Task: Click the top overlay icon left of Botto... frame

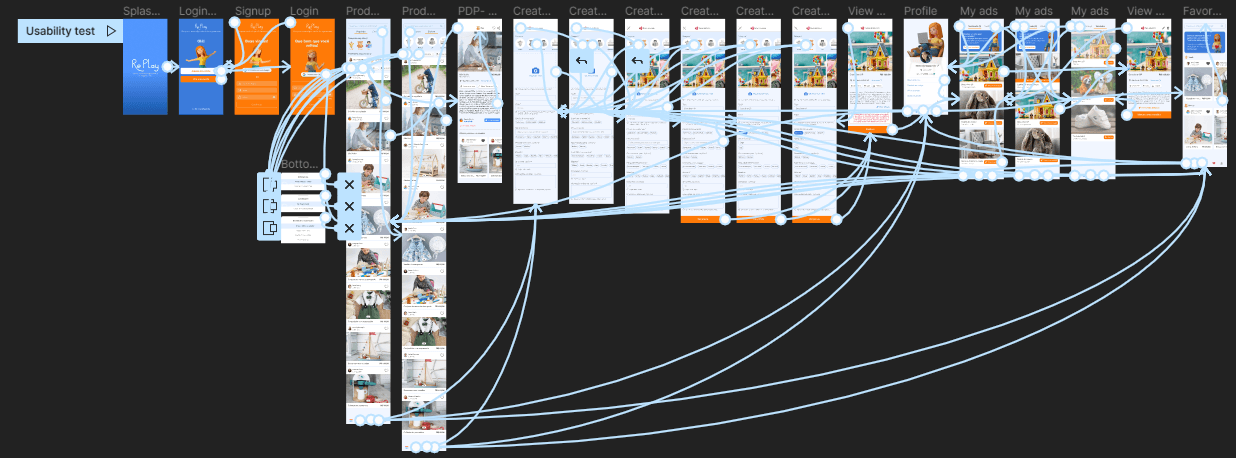Action: 269,184
